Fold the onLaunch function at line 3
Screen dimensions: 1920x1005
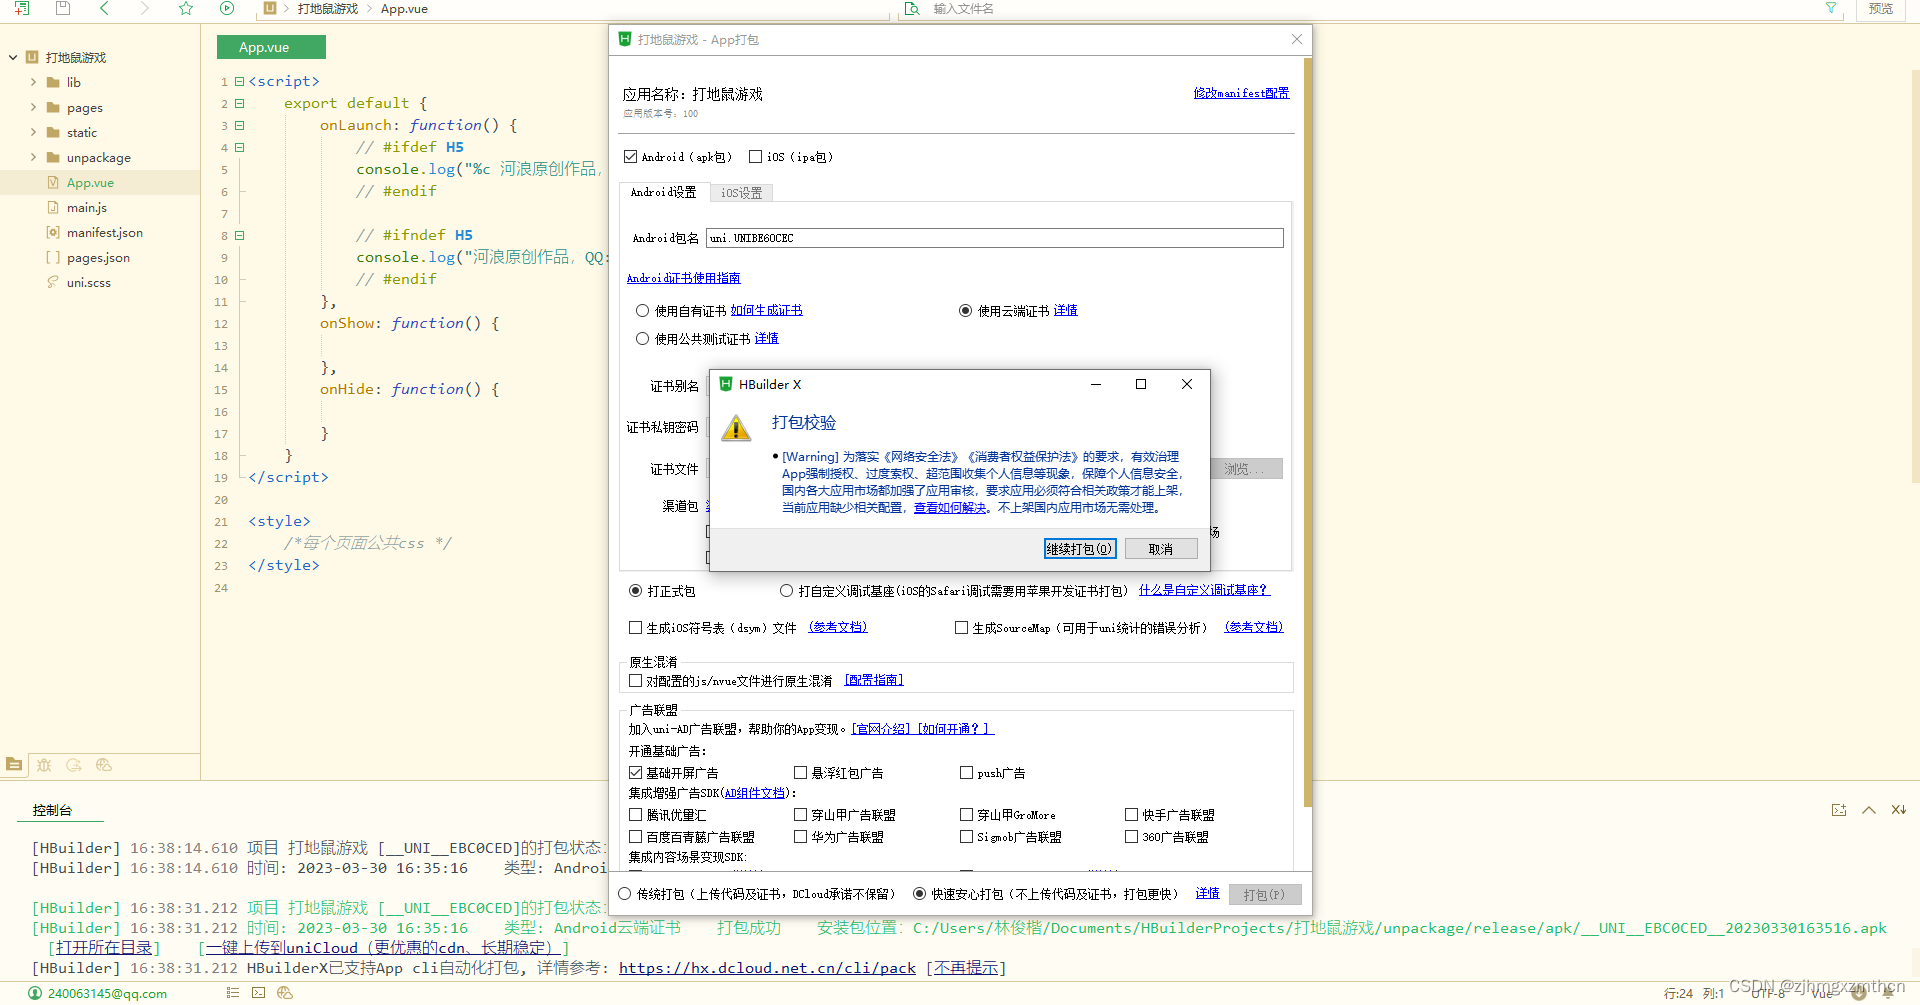240,125
